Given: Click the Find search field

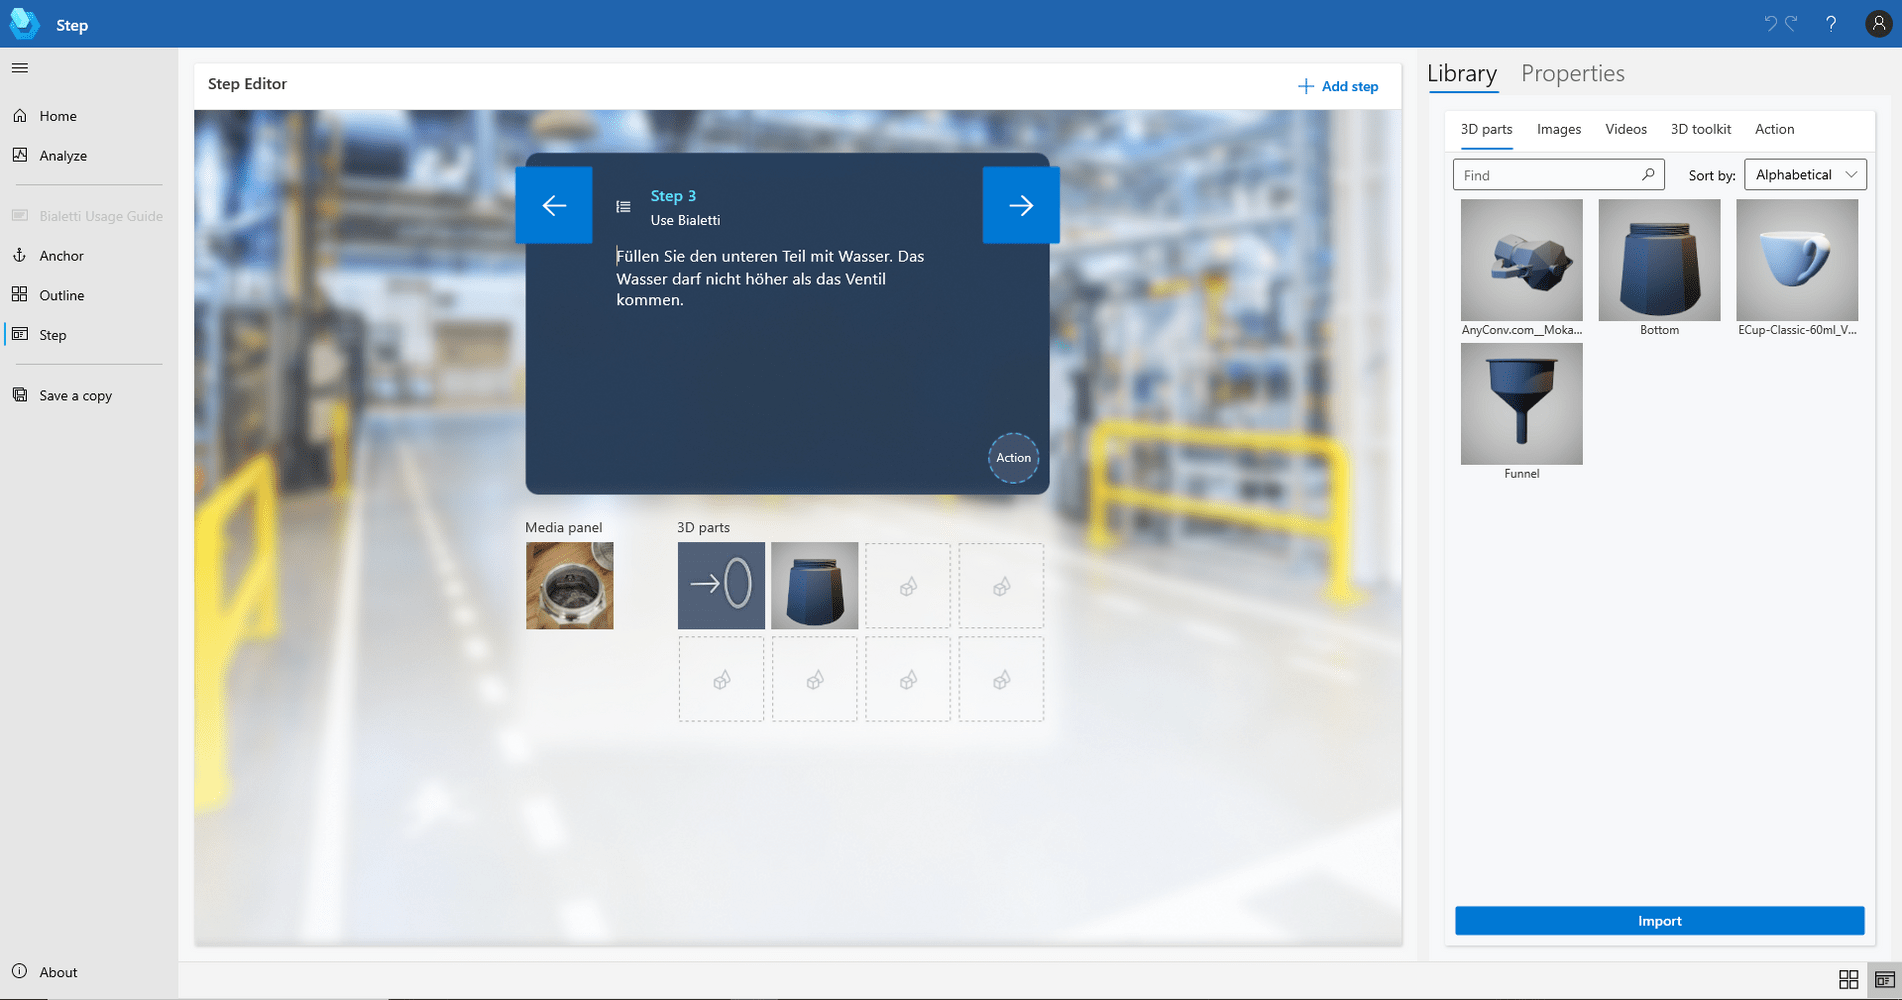Looking at the screenshot, I should coord(1548,175).
